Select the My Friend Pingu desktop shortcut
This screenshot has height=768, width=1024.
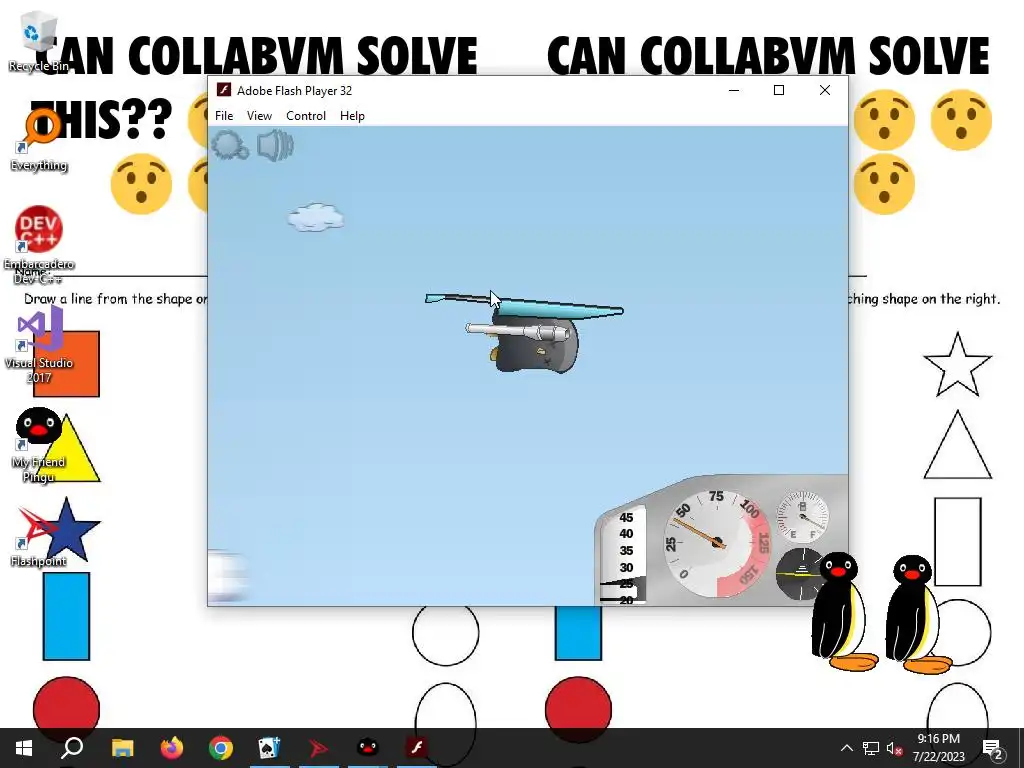pos(39,445)
